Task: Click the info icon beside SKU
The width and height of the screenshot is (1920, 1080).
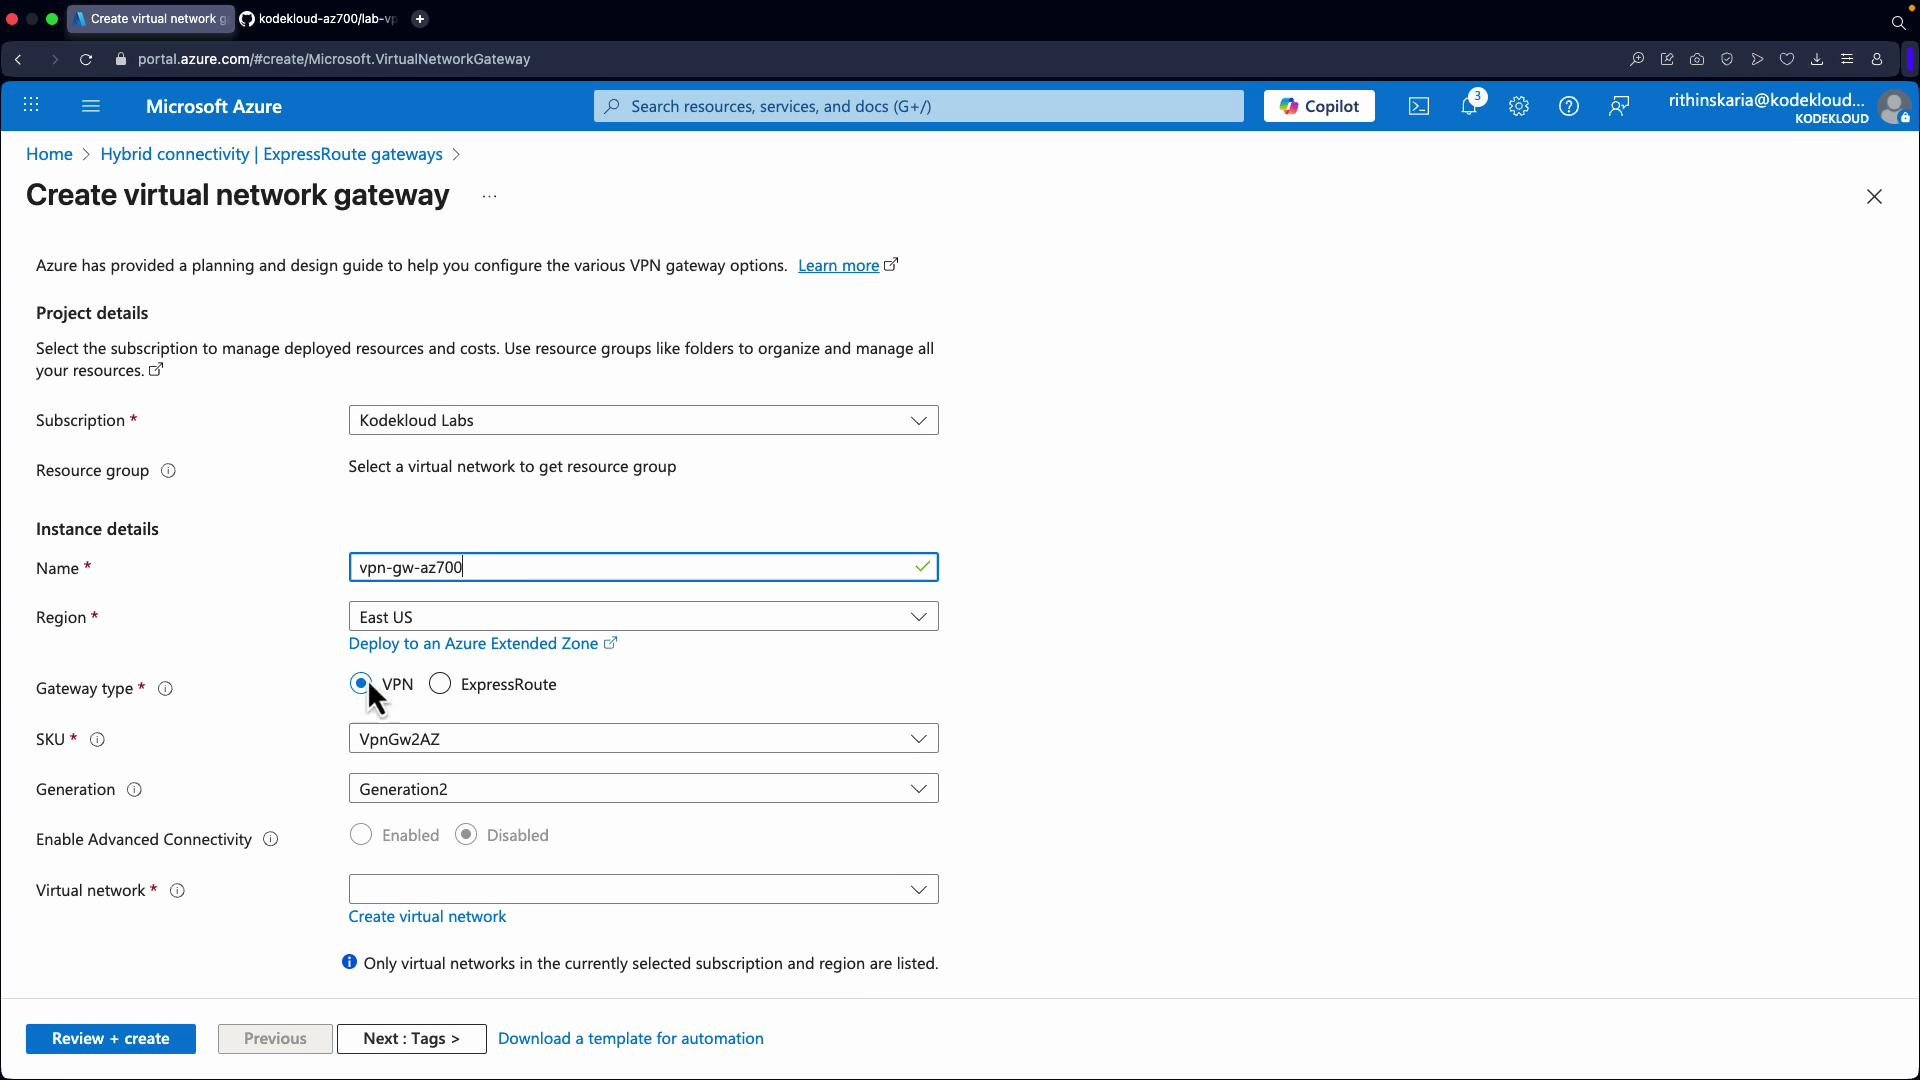Action: [x=98, y=740]
